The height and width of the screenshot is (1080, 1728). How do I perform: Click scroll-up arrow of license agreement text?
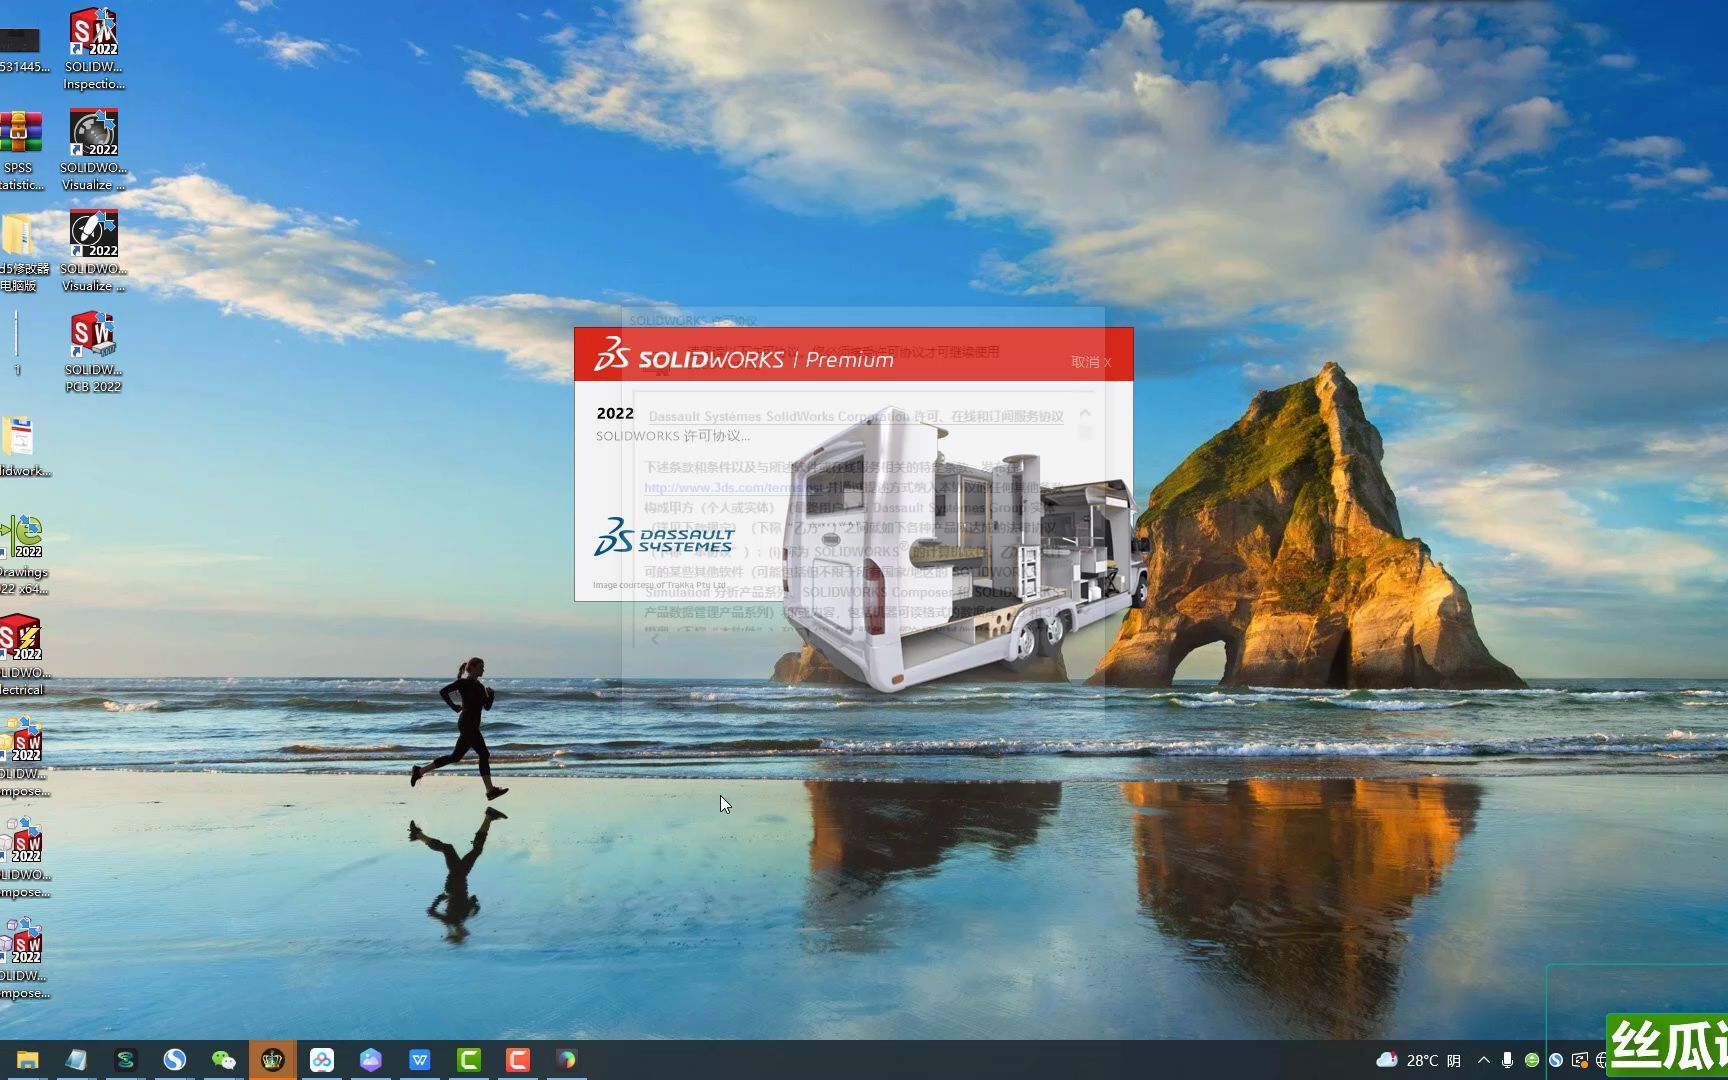click(x=1085, y=413)
